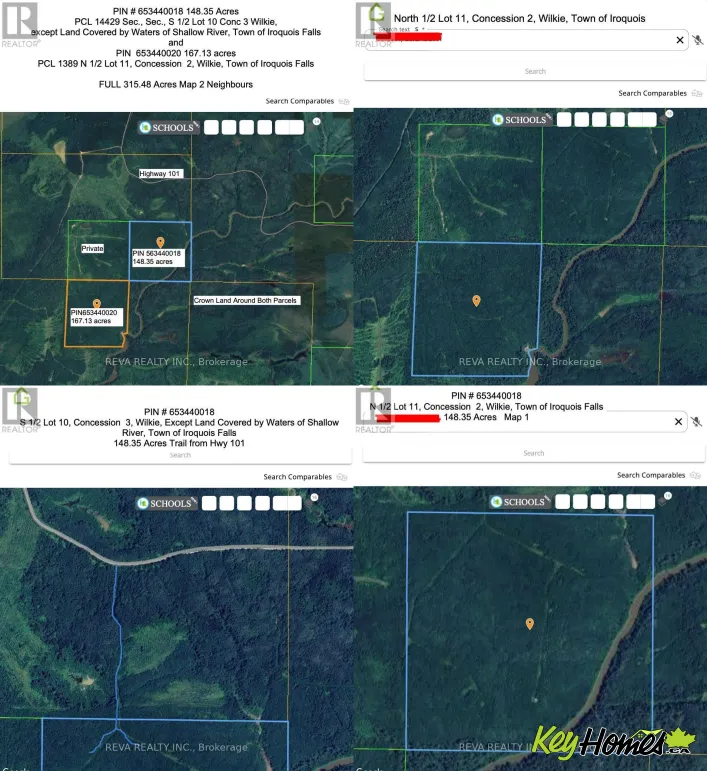Click houses icon beside top-right Search Comparables

(697, 93)
